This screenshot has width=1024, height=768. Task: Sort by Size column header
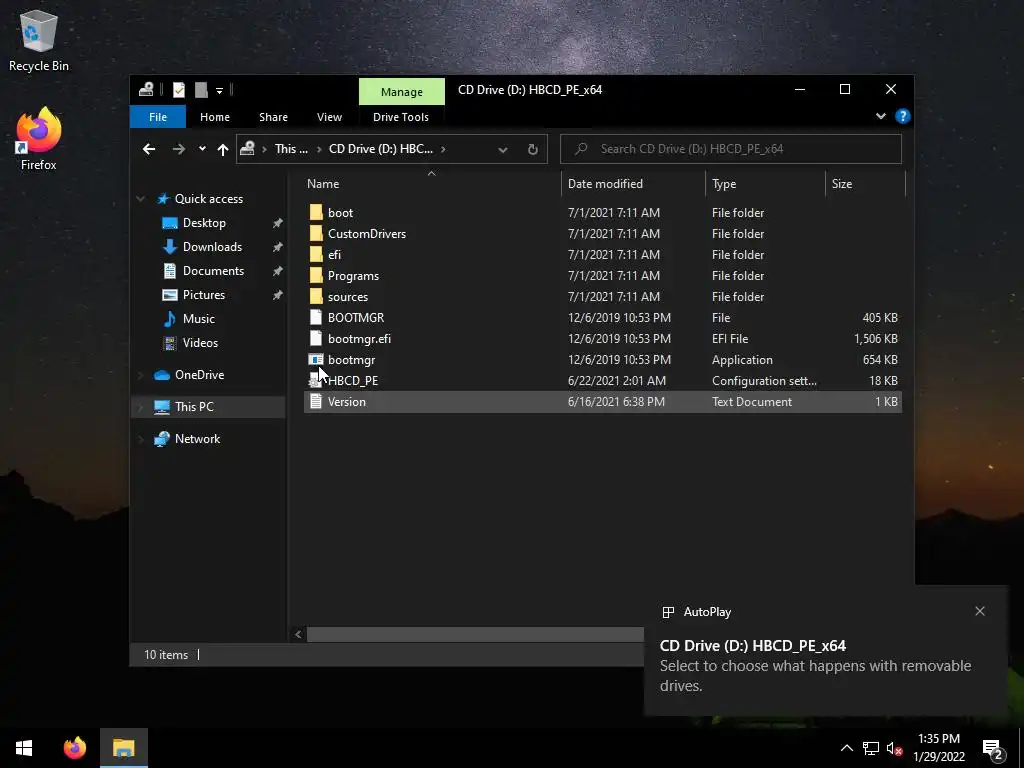click(x=865, y=184)
